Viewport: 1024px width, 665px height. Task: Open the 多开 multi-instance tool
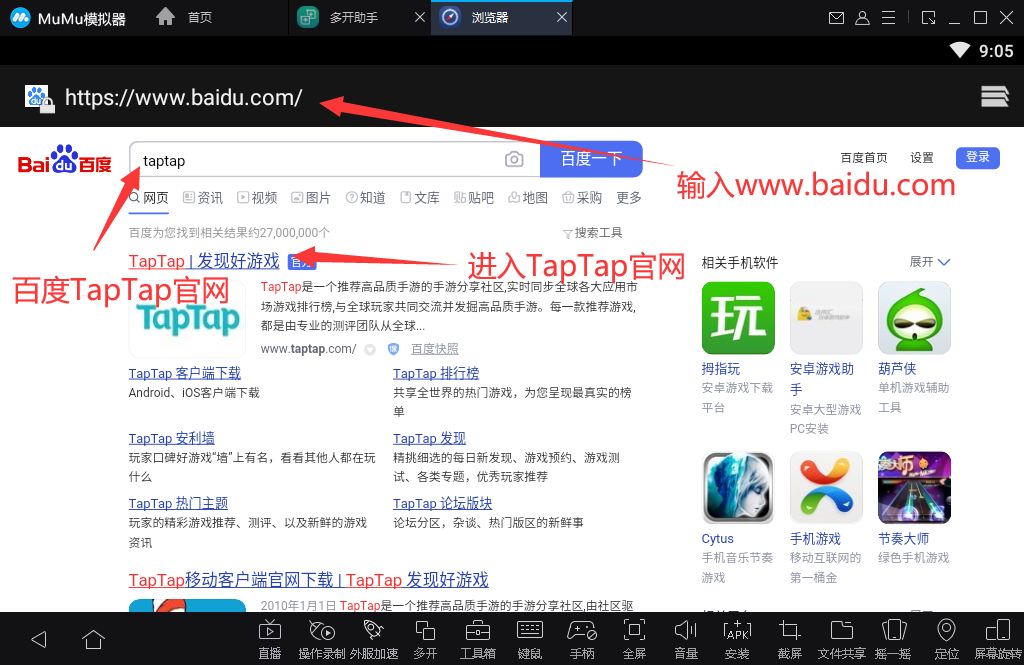425,639
